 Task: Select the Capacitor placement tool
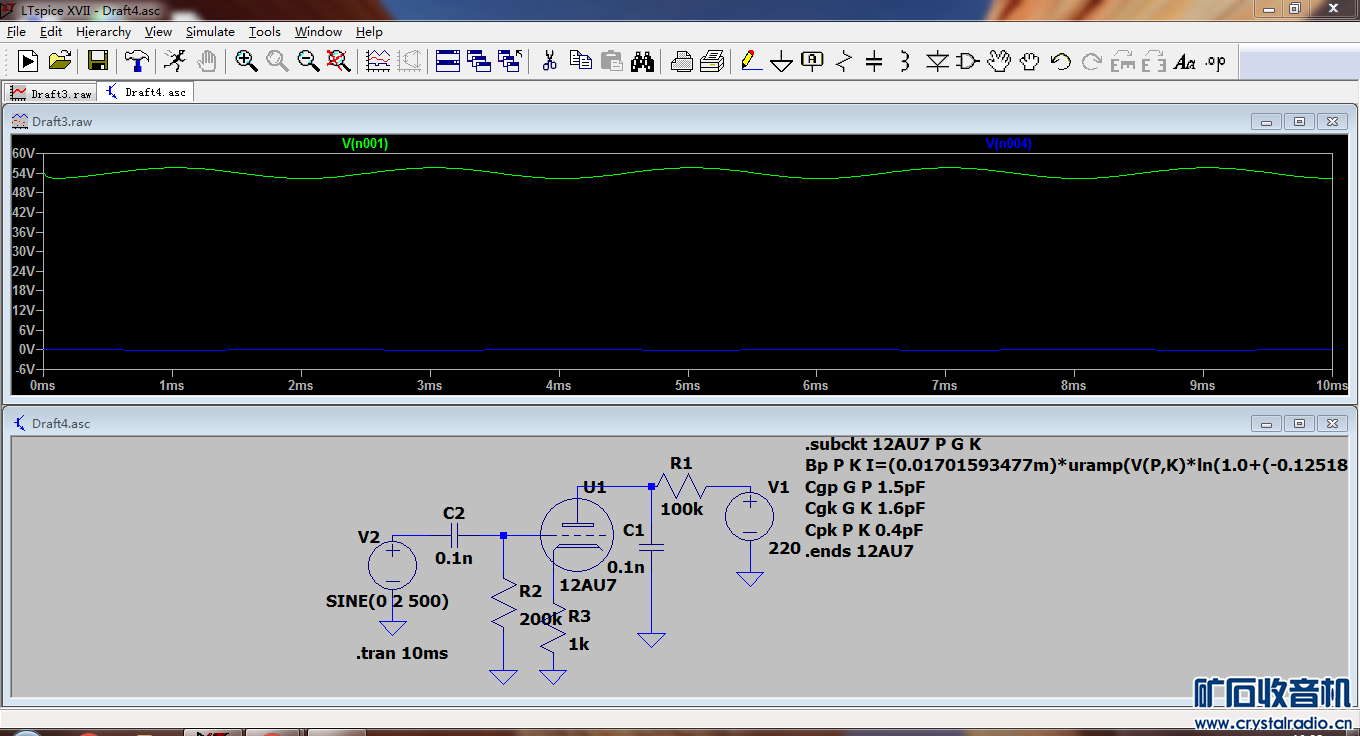(874, 61)
